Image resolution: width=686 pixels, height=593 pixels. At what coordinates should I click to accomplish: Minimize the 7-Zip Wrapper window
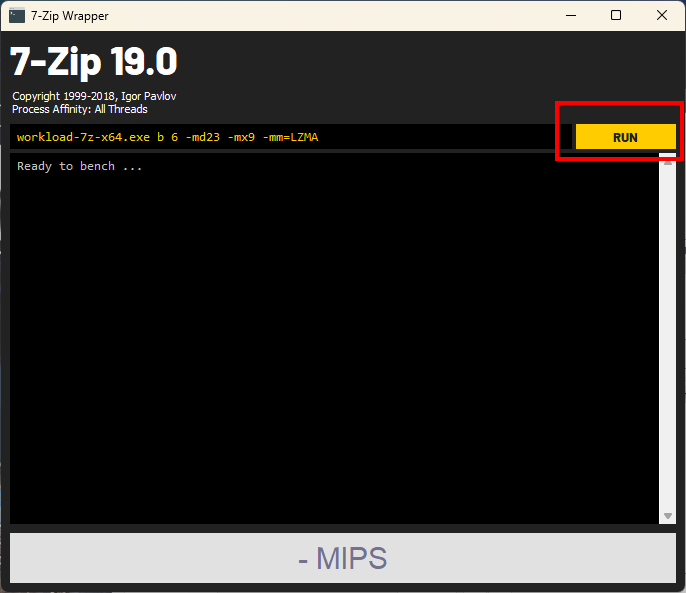point(570,15)
